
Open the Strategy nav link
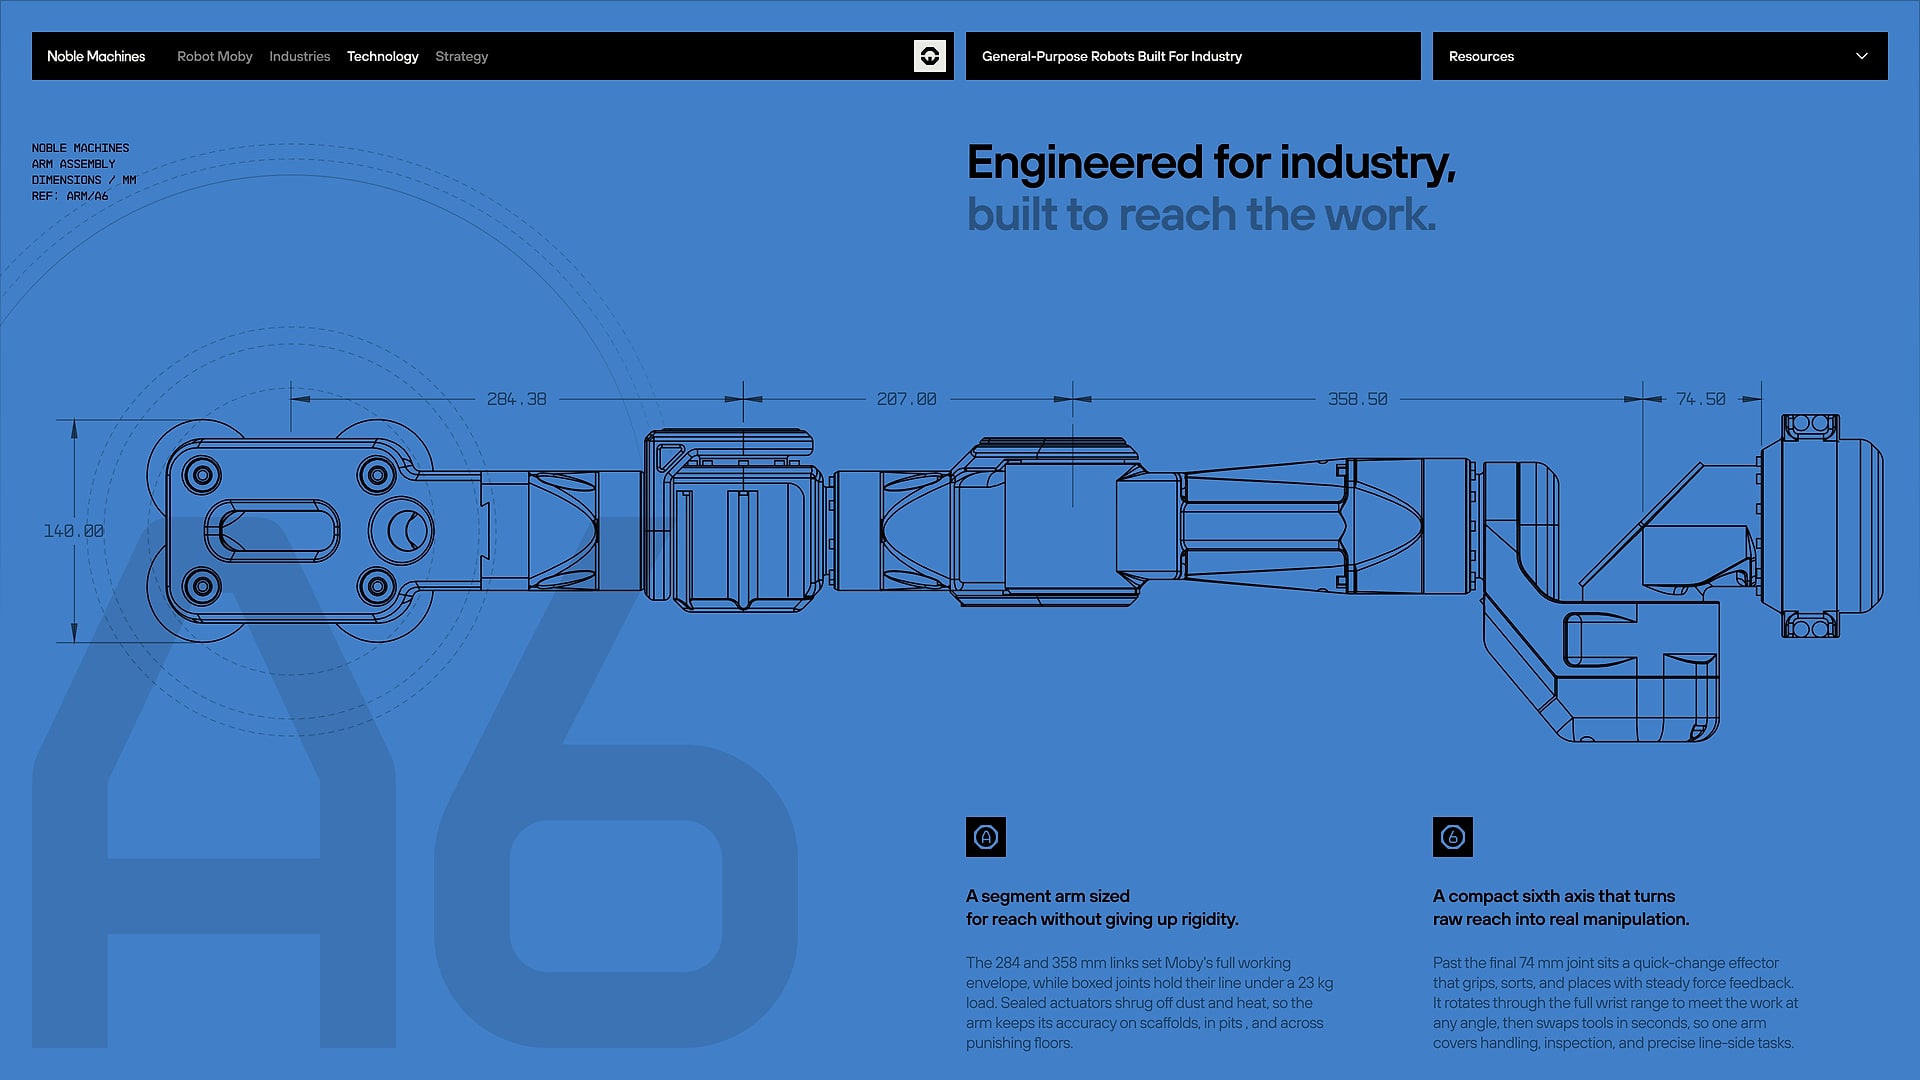461,56
